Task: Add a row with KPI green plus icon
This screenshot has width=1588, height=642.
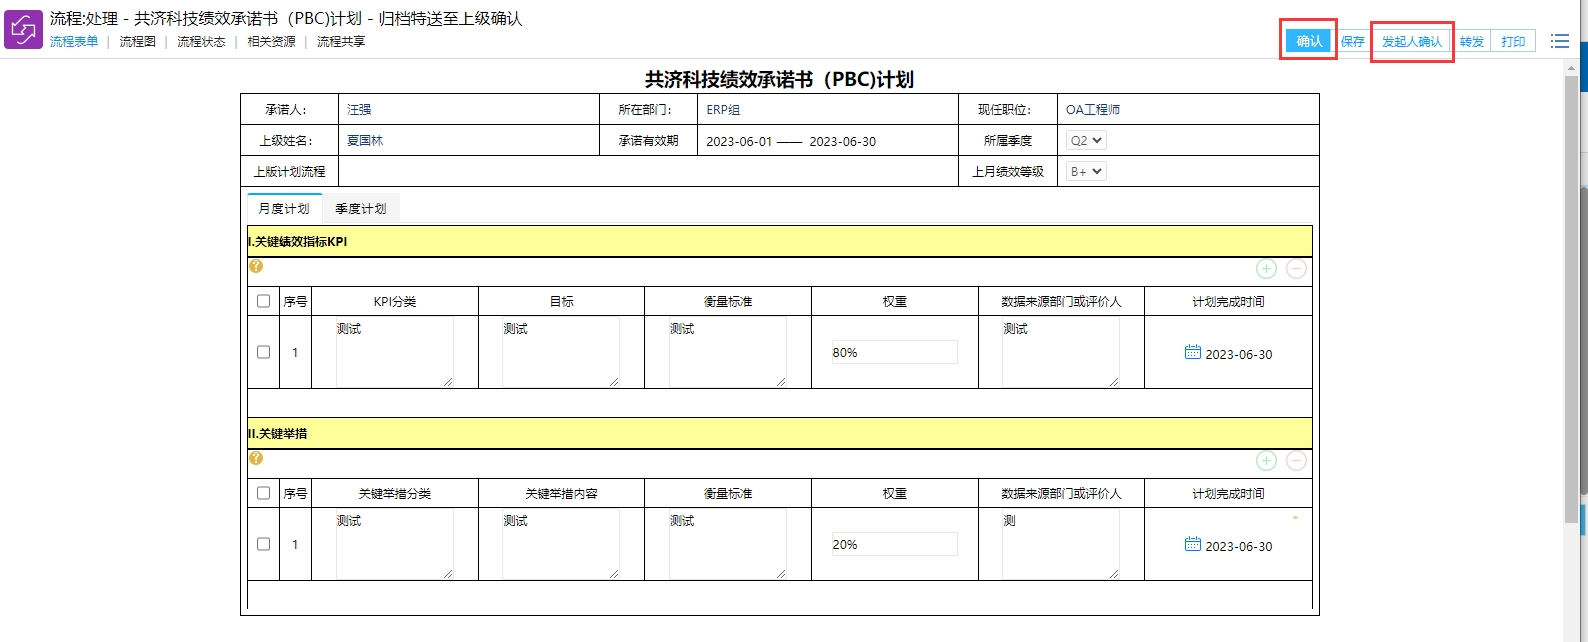Action: click(x=1266, y=269)
